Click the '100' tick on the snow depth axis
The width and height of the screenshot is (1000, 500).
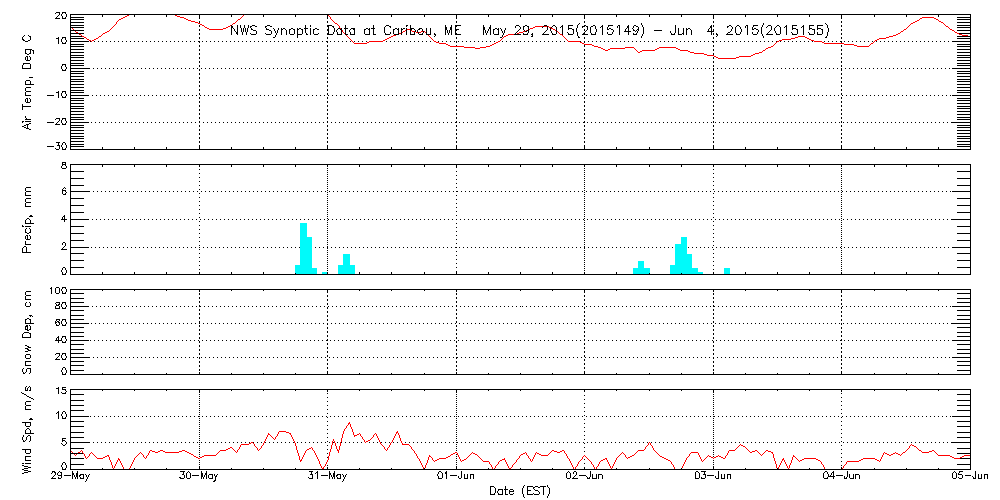pyautogui.click(x=57, y=292)
